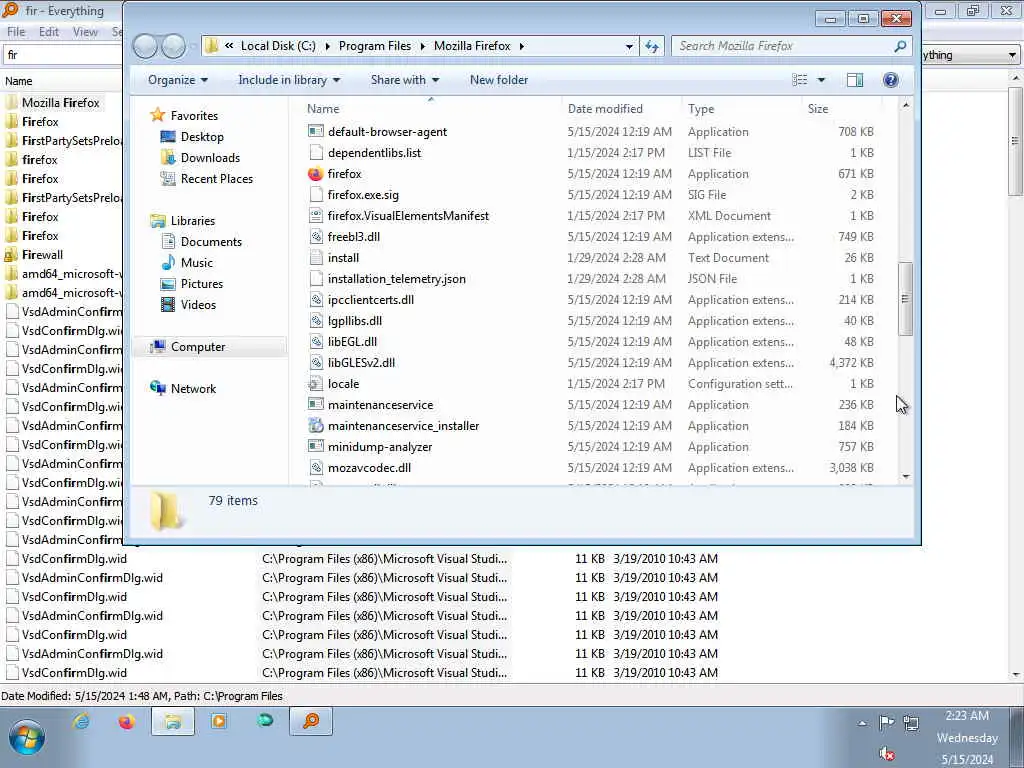Select libGLESv2.dll in file list
1024x768 pixels.
361,362
